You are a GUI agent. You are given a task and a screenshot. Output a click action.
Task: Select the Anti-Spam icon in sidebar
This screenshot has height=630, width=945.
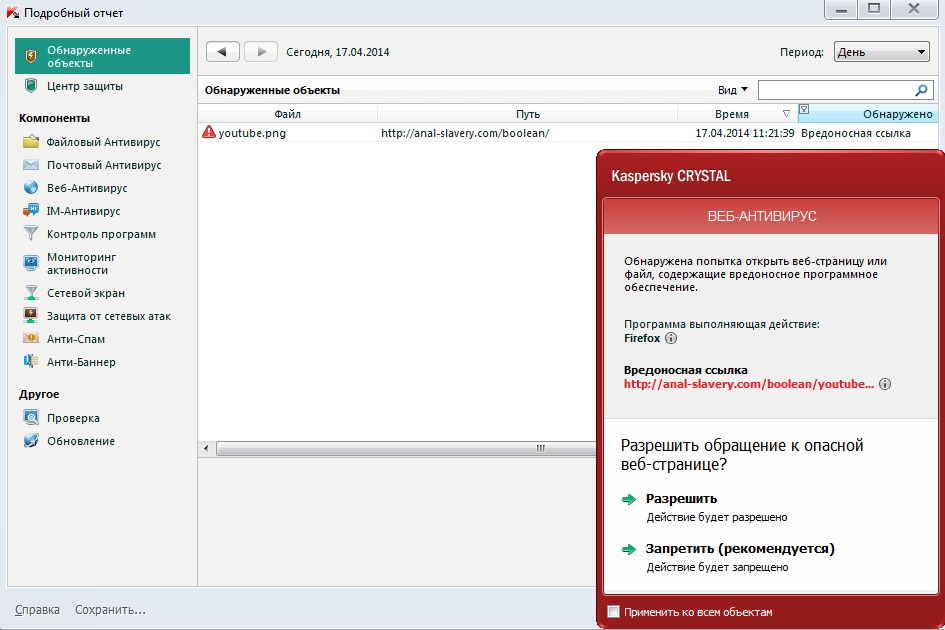click(30, 339)
